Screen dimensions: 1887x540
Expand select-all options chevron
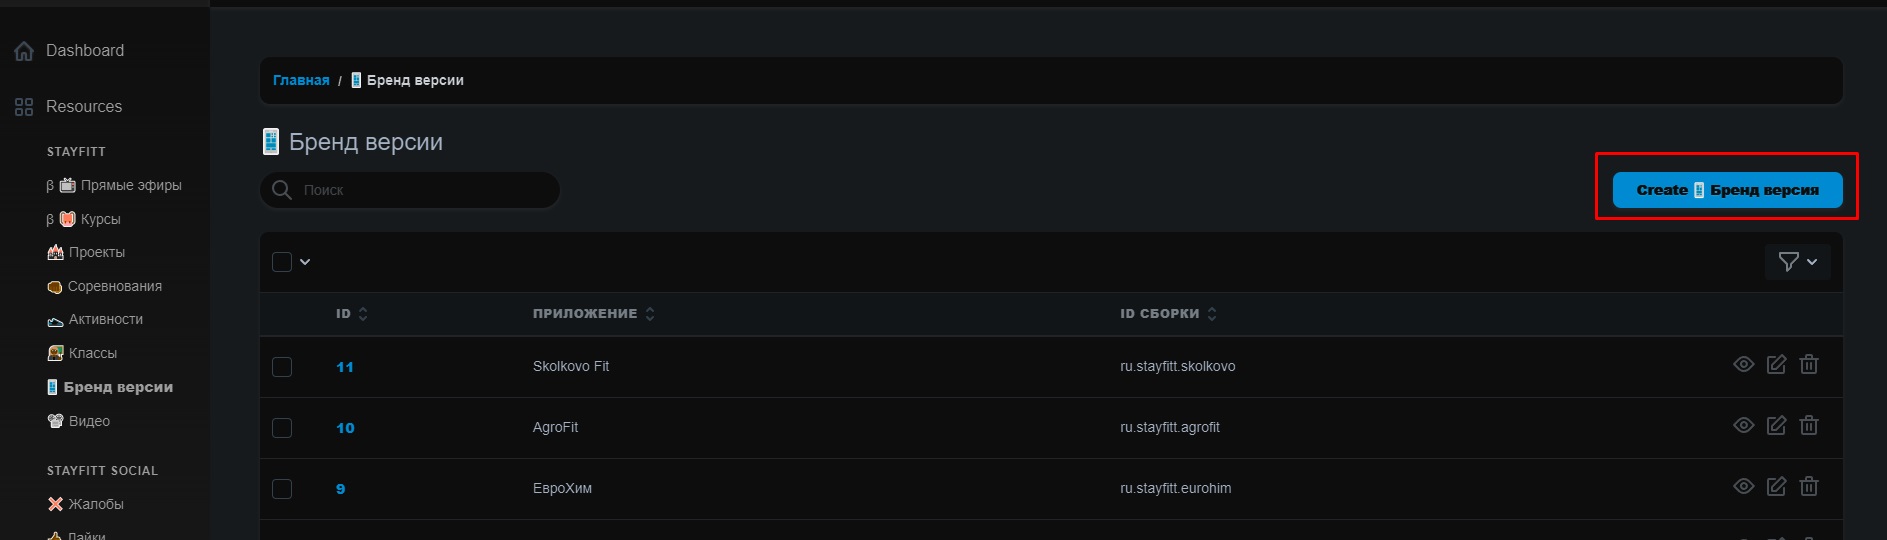(x=305, y=262)
